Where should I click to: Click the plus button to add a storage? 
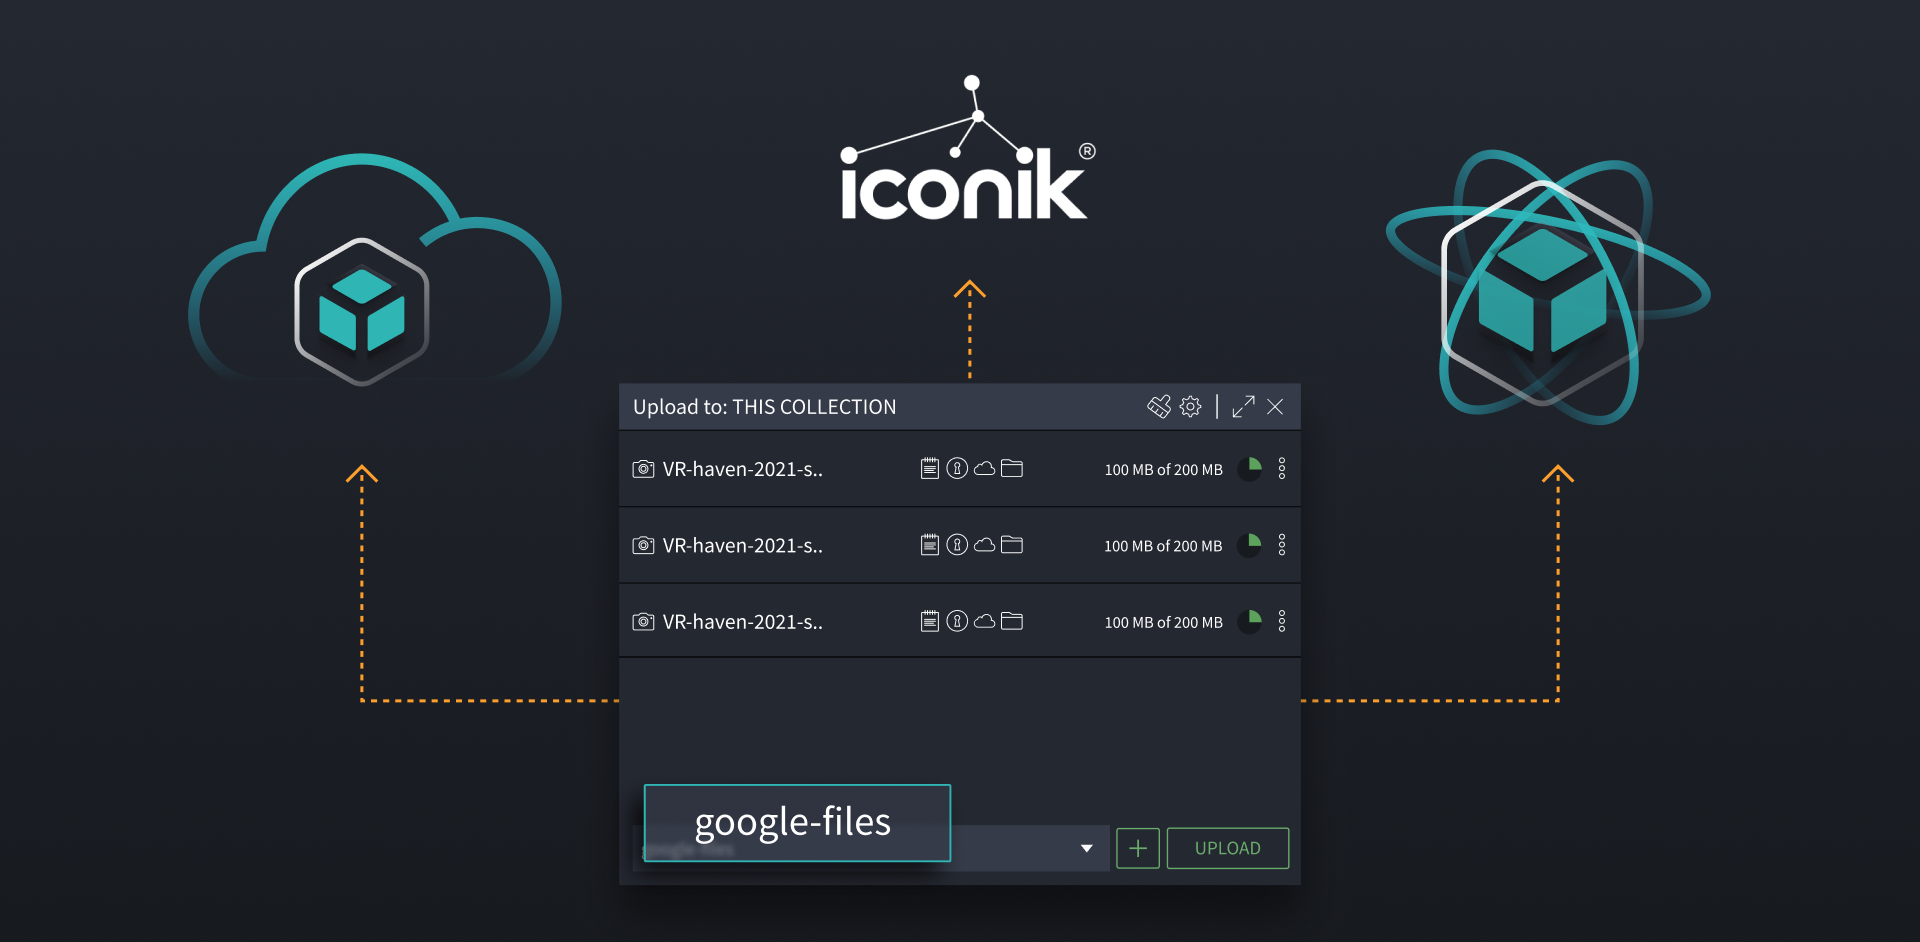[1137, 848]
